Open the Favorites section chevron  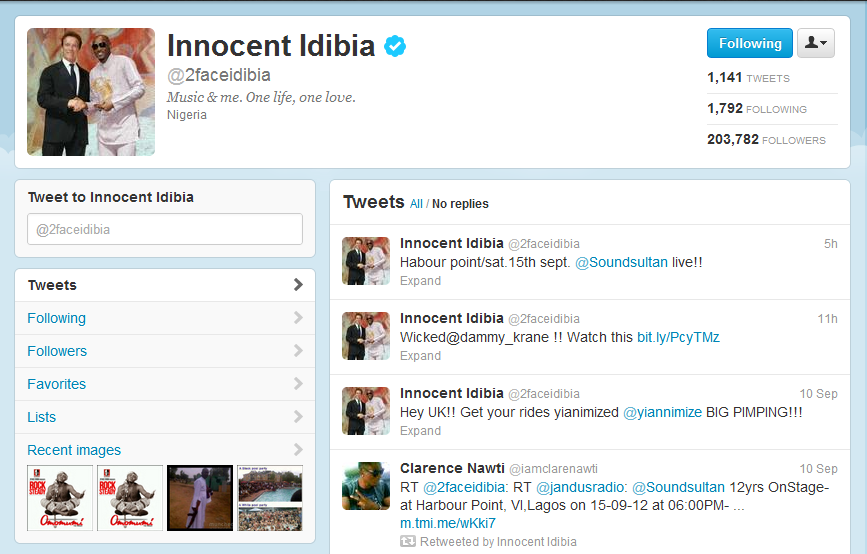coord(298,384)
